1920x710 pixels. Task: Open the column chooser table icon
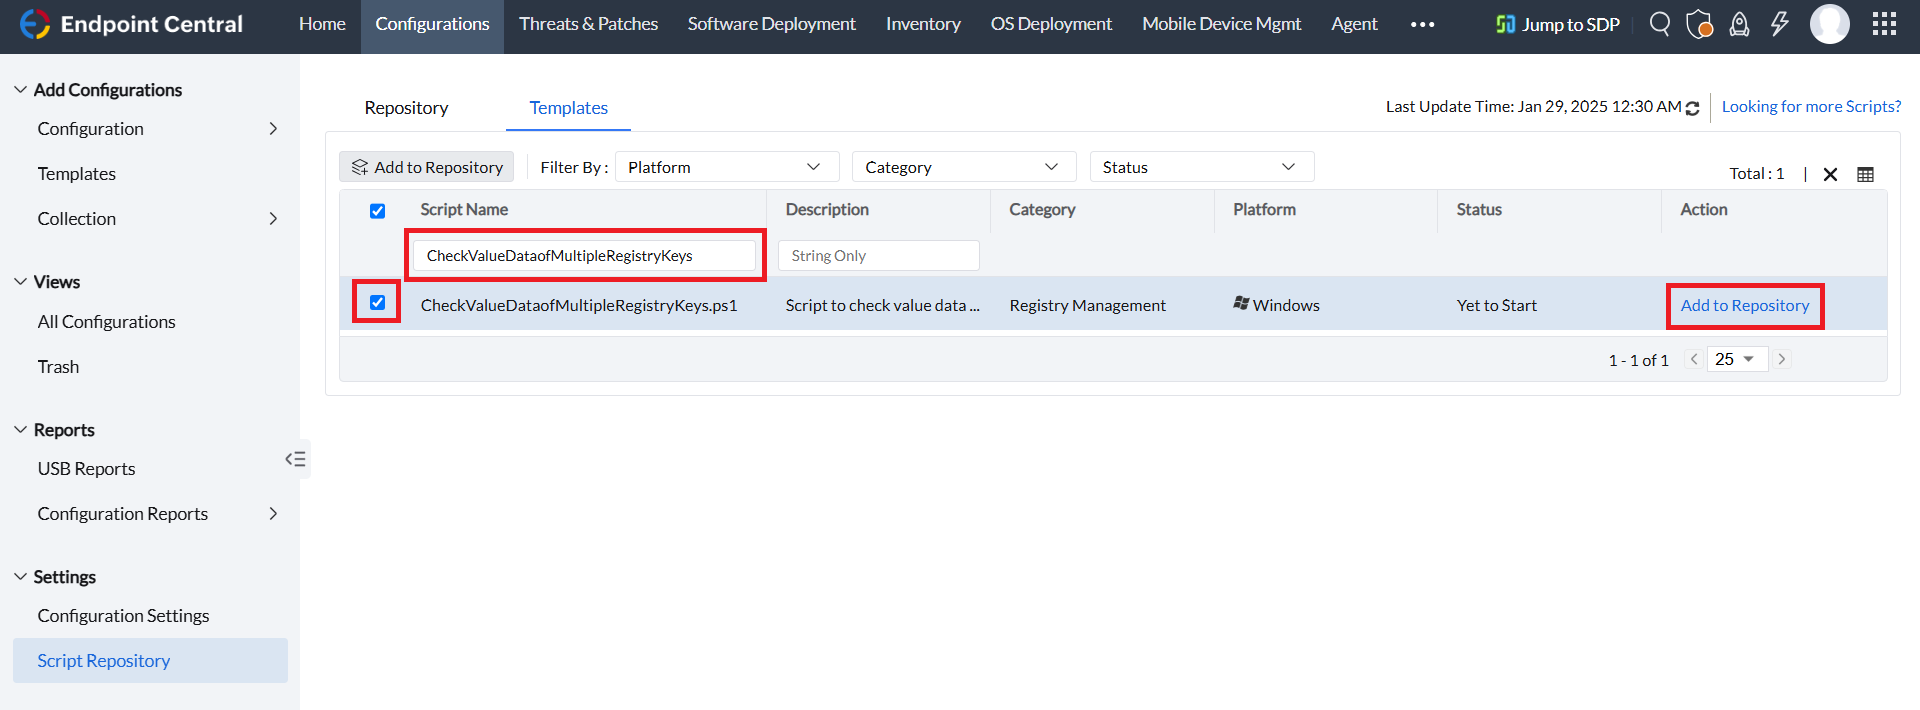click(x=1865, y=174)
